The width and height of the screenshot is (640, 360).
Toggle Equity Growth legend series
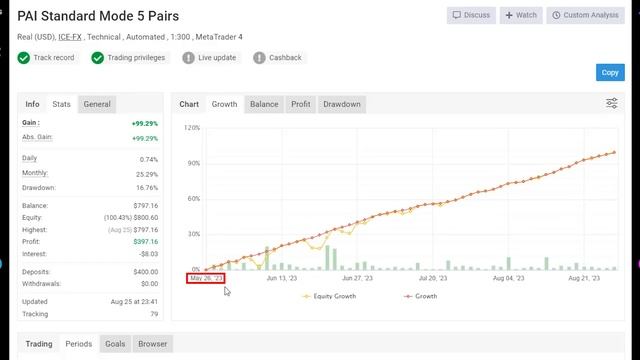pos(329,296)
